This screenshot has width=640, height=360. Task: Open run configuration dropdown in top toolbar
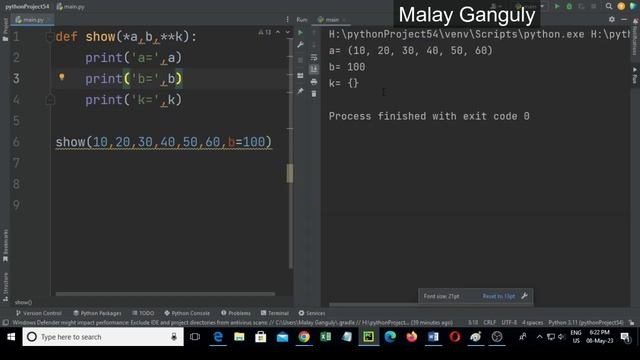pyautogui.click(x=530, y=7)
